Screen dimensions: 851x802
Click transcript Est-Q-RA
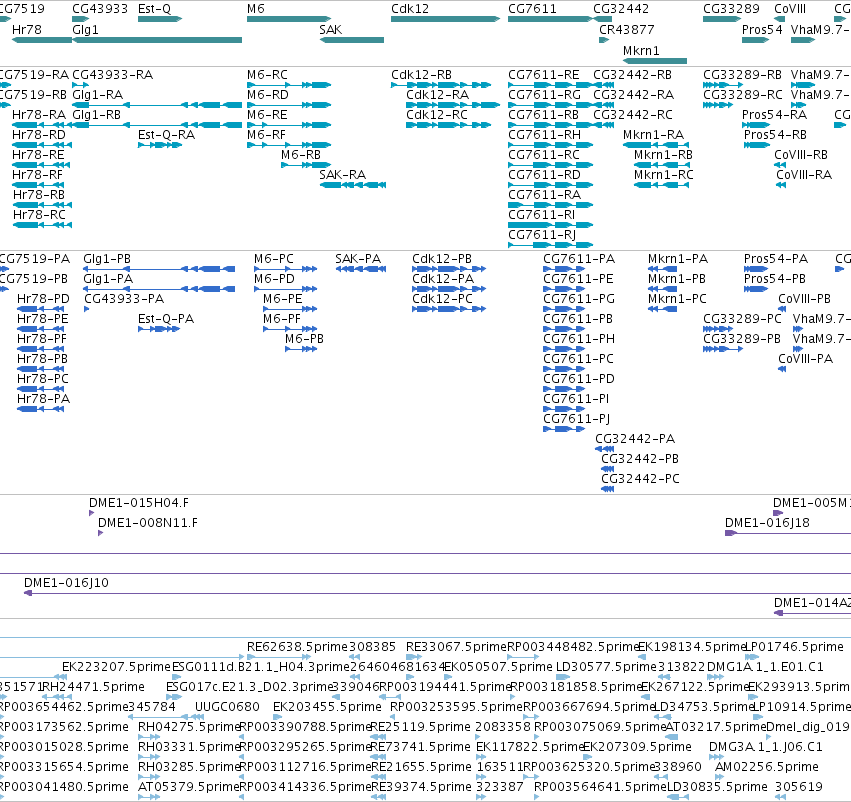(166, 135)
